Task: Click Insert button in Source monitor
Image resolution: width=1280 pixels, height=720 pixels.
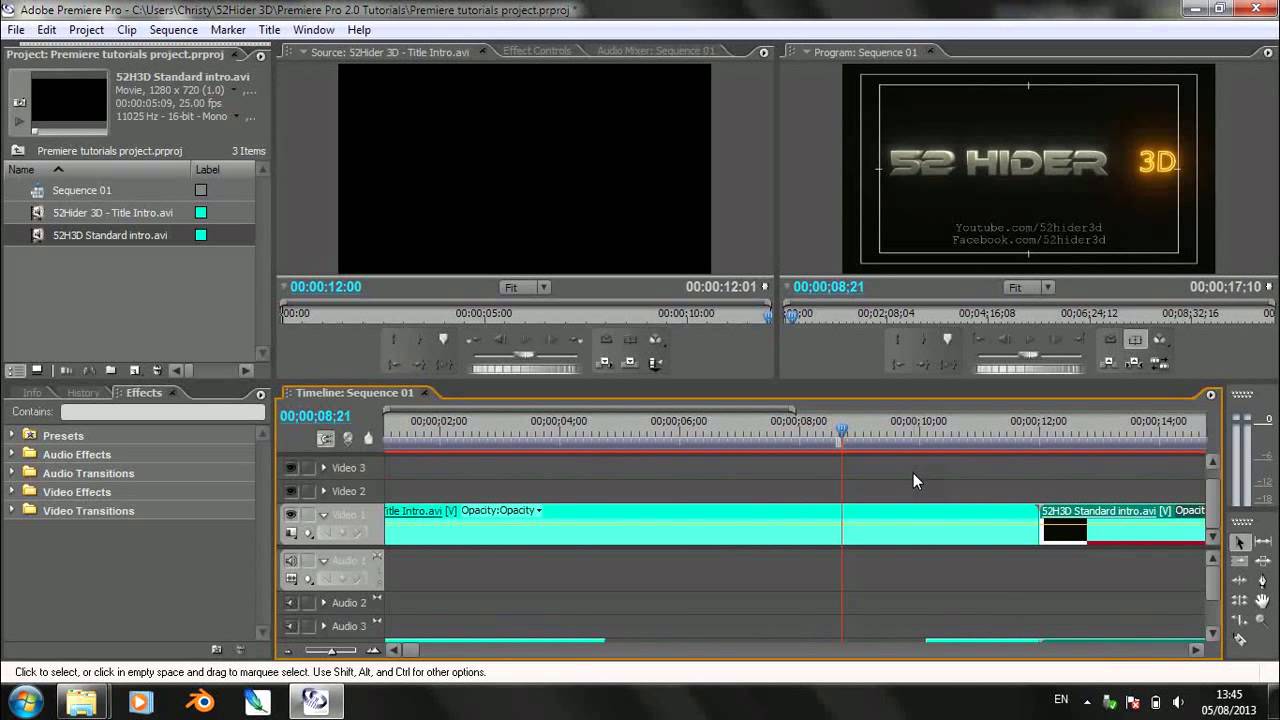Action: 606,362
